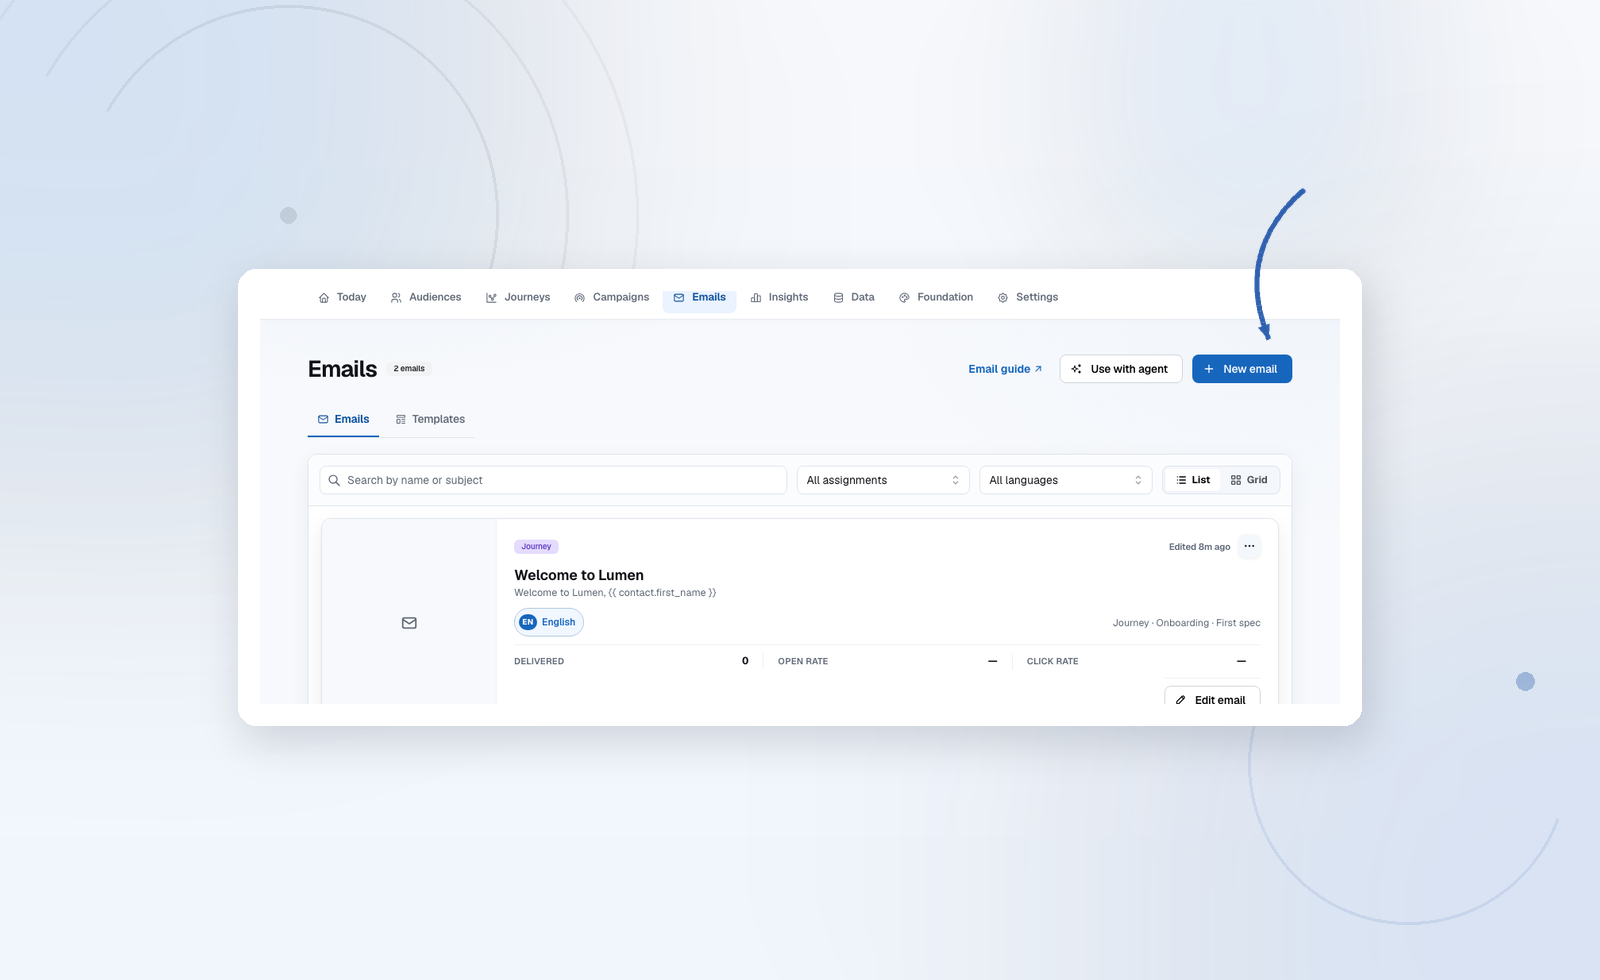
Task: Select the Emails nav item
Action: tap(699, 297)
